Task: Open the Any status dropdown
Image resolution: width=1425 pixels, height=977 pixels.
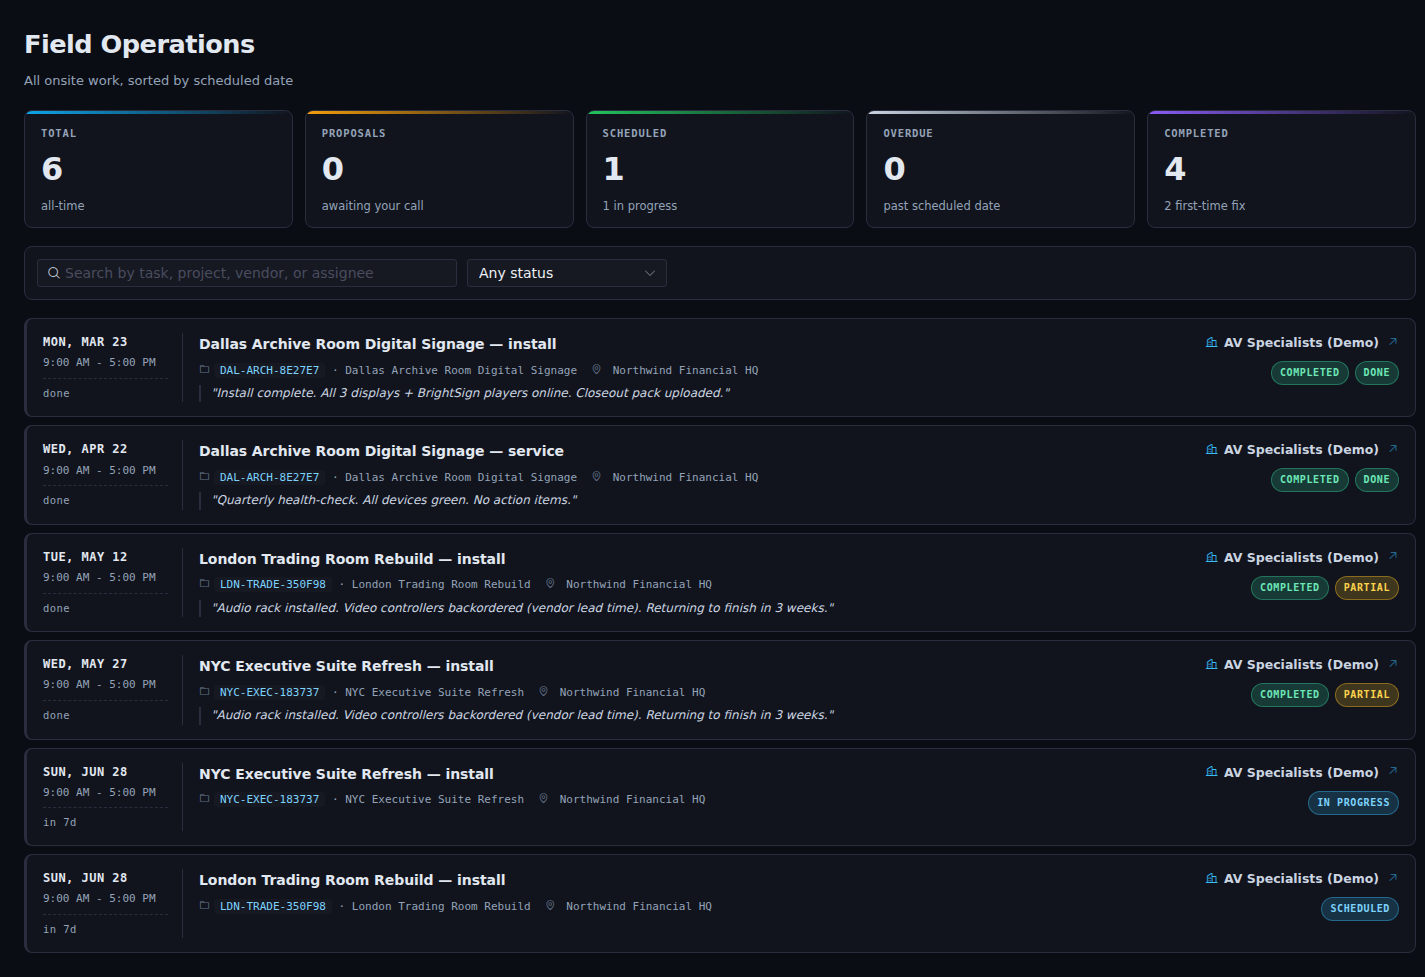Action: tap(567, 273)
